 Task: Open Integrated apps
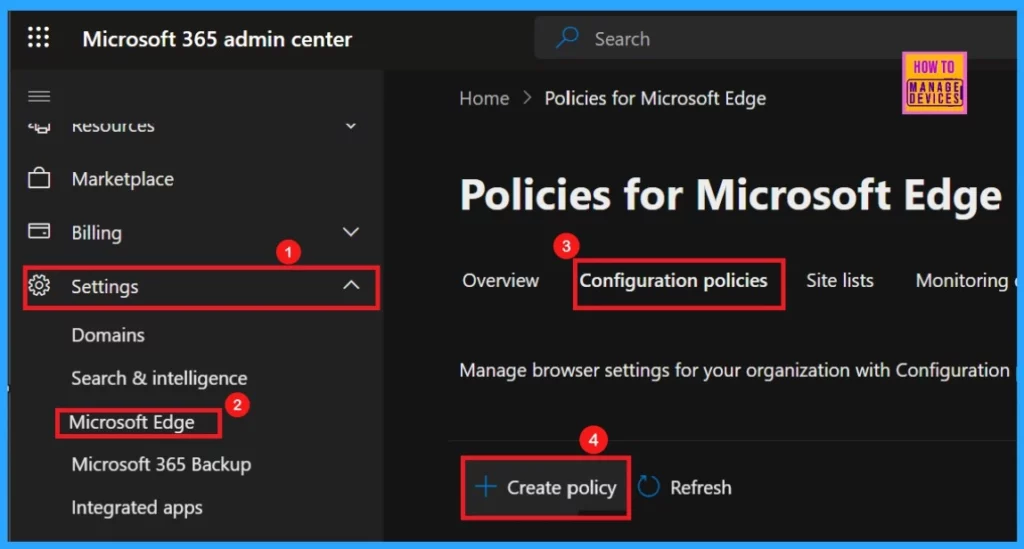pyautogui.click(x=137, y=508)
